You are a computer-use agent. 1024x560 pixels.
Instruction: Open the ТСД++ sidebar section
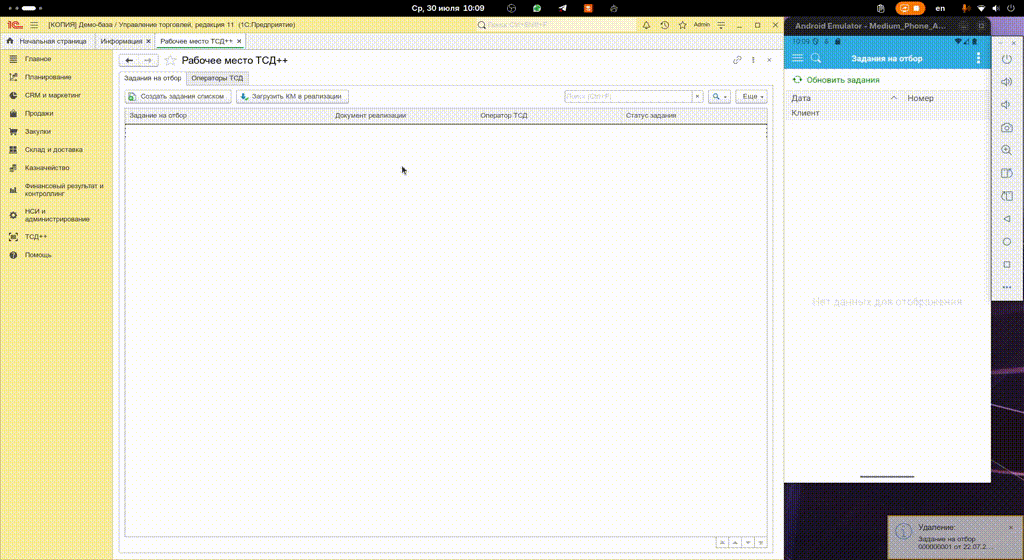point(36,237)
